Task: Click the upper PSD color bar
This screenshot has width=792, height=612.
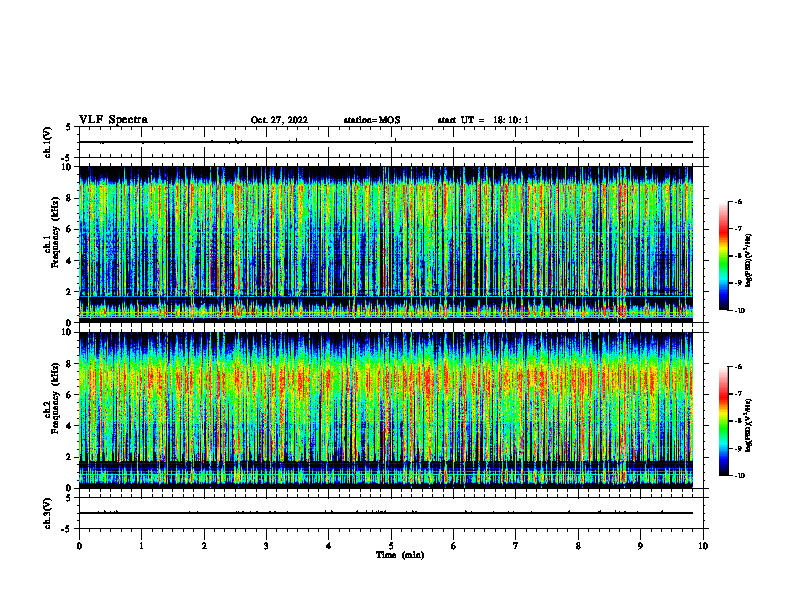Action: [723, 256]
